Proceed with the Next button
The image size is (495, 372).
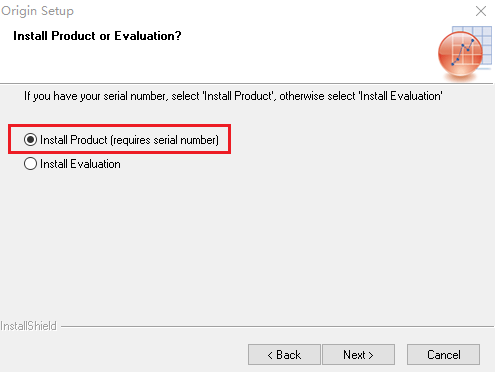coord(358,355)
